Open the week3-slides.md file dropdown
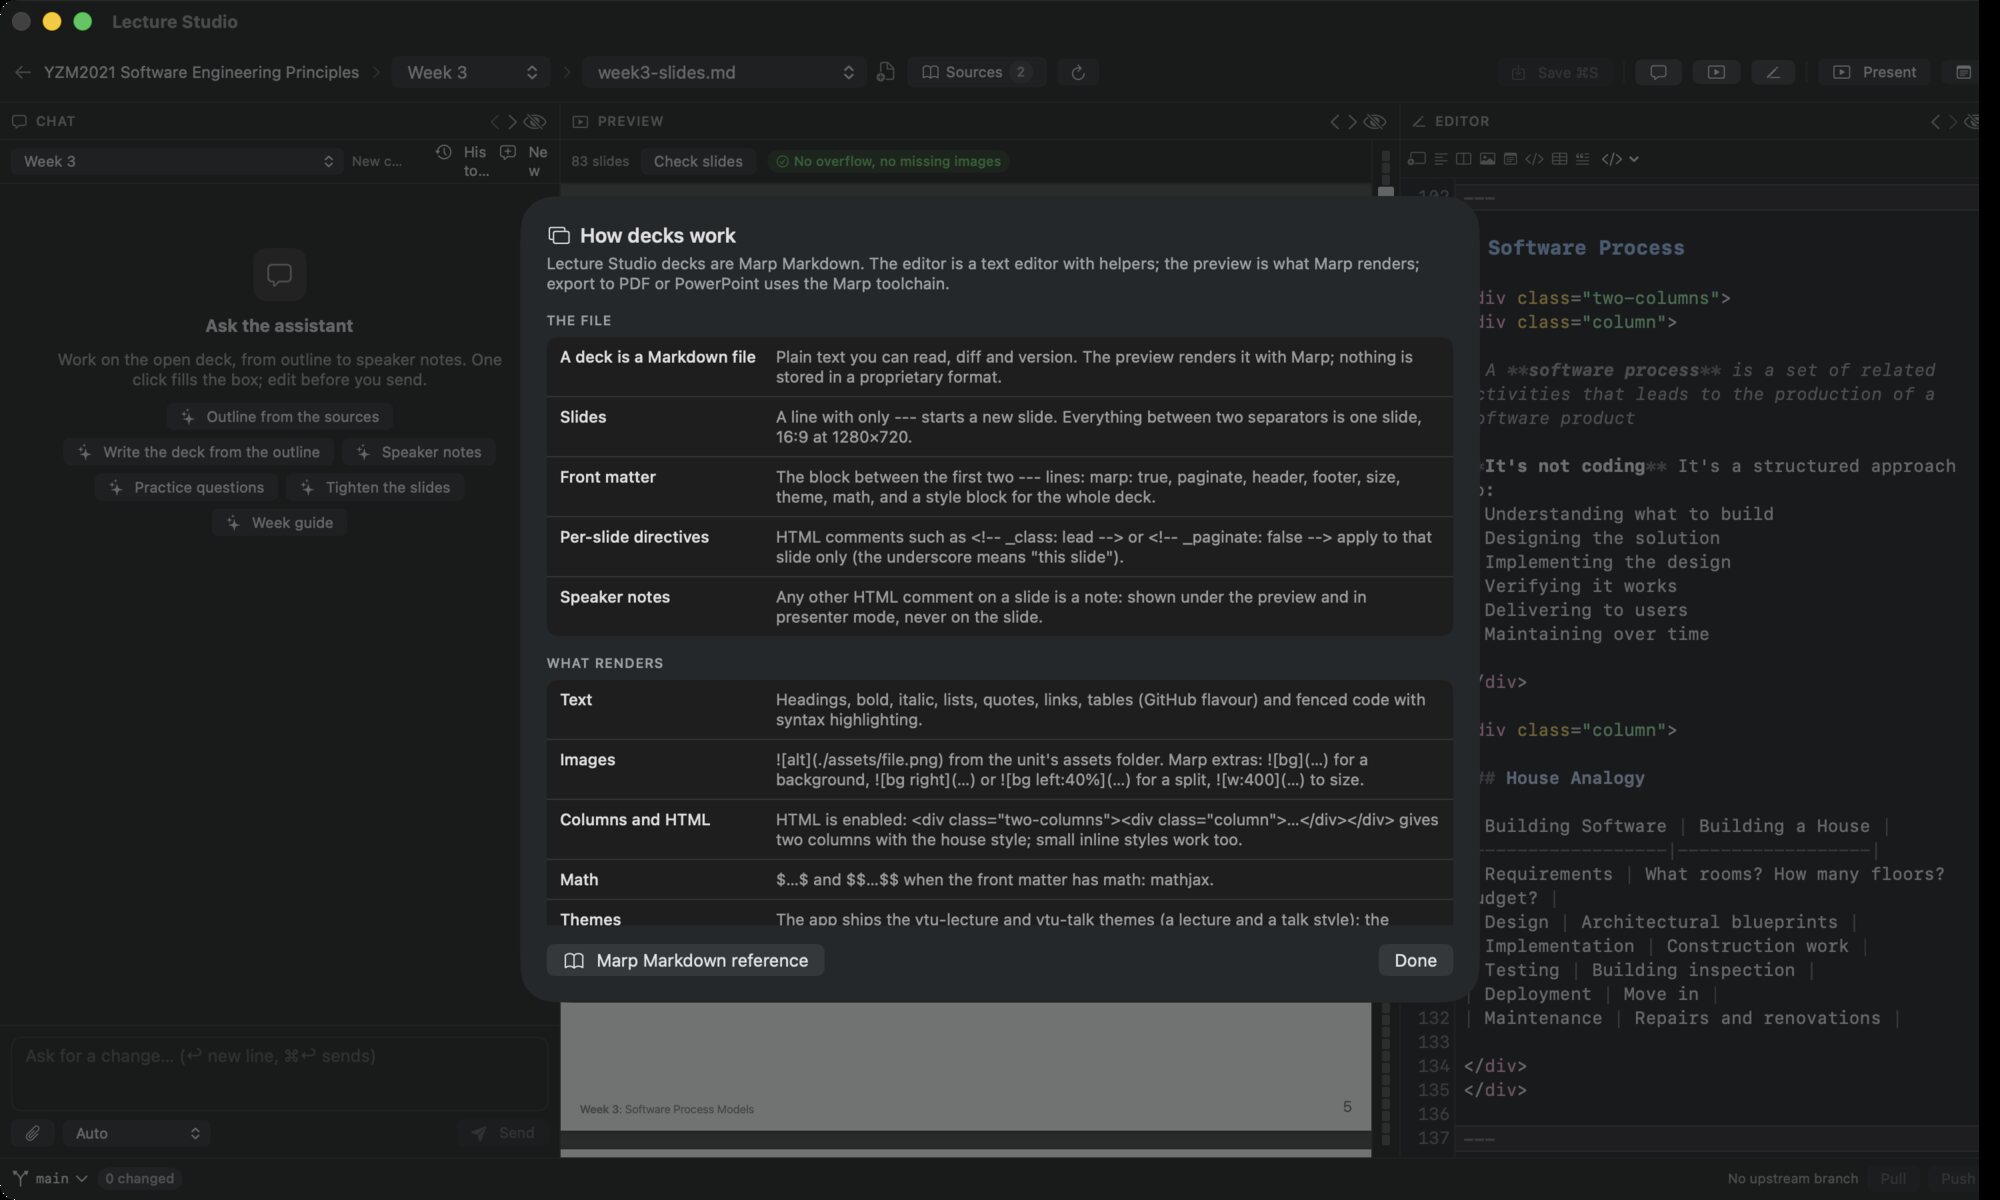 pos(724,72)
